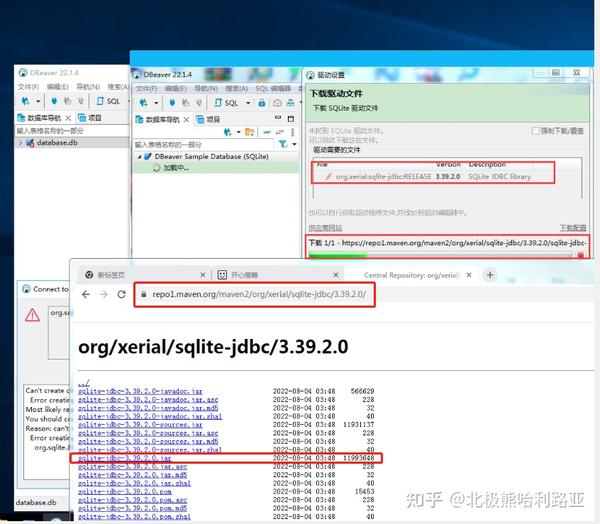The height and width of the screenshot is (524, 600).
Task: Click New Connection plug icon in left DBeaver toolbar
Action: click(x=26, y=101)
